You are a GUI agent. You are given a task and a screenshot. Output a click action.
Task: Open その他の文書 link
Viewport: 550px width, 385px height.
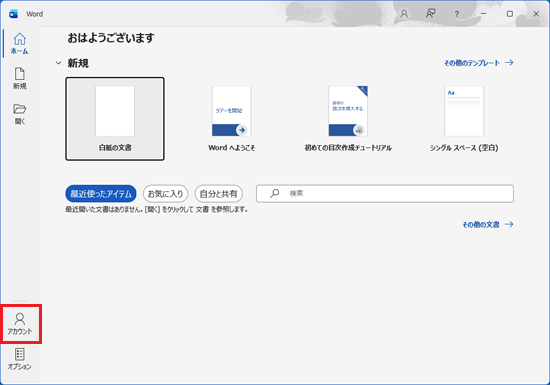point(488,225)
